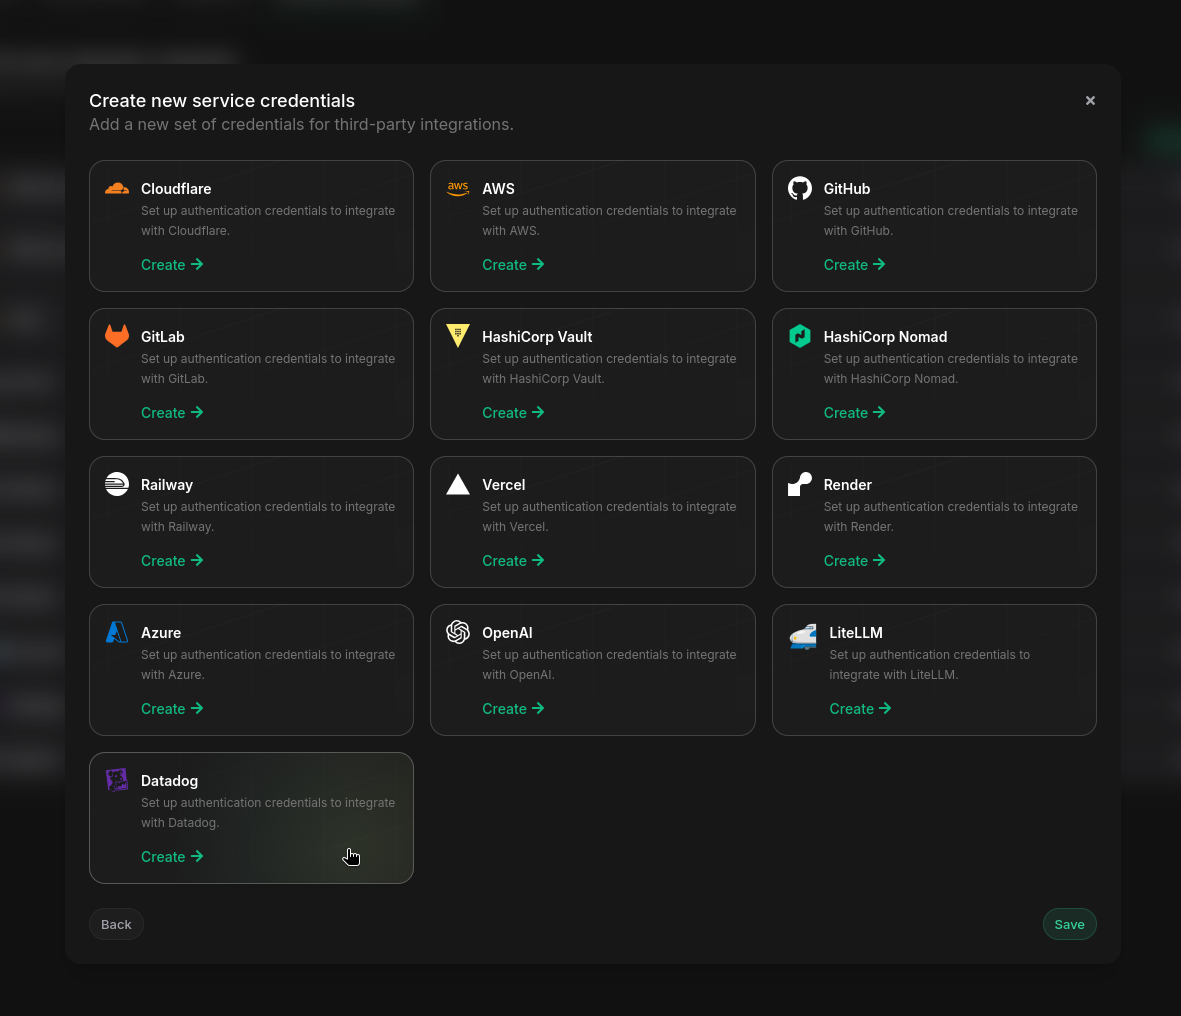Go back with the Back button
The image size is (1181, 1016).
116,924
